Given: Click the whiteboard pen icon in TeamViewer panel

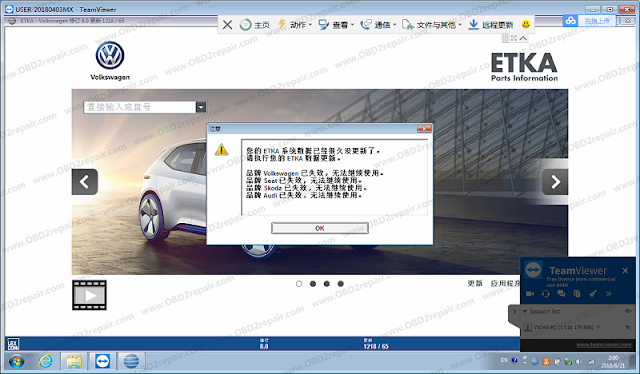Looking at the screenshot, I should tap(593, 294).
